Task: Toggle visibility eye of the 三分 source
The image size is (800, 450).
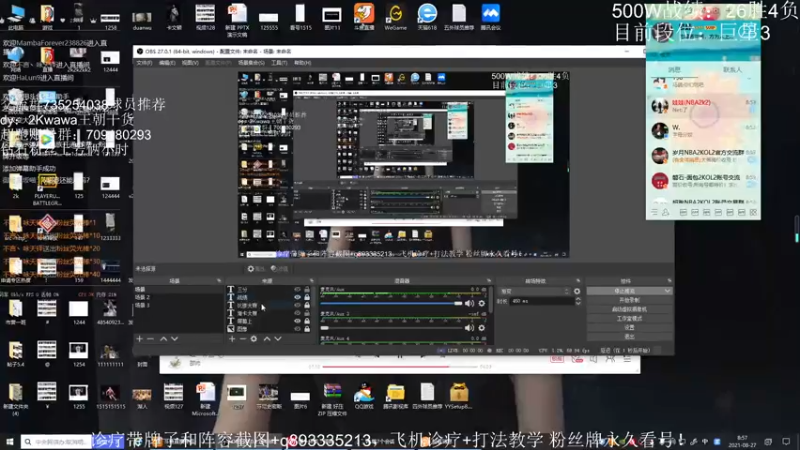Action: click(x=297, y=290)
